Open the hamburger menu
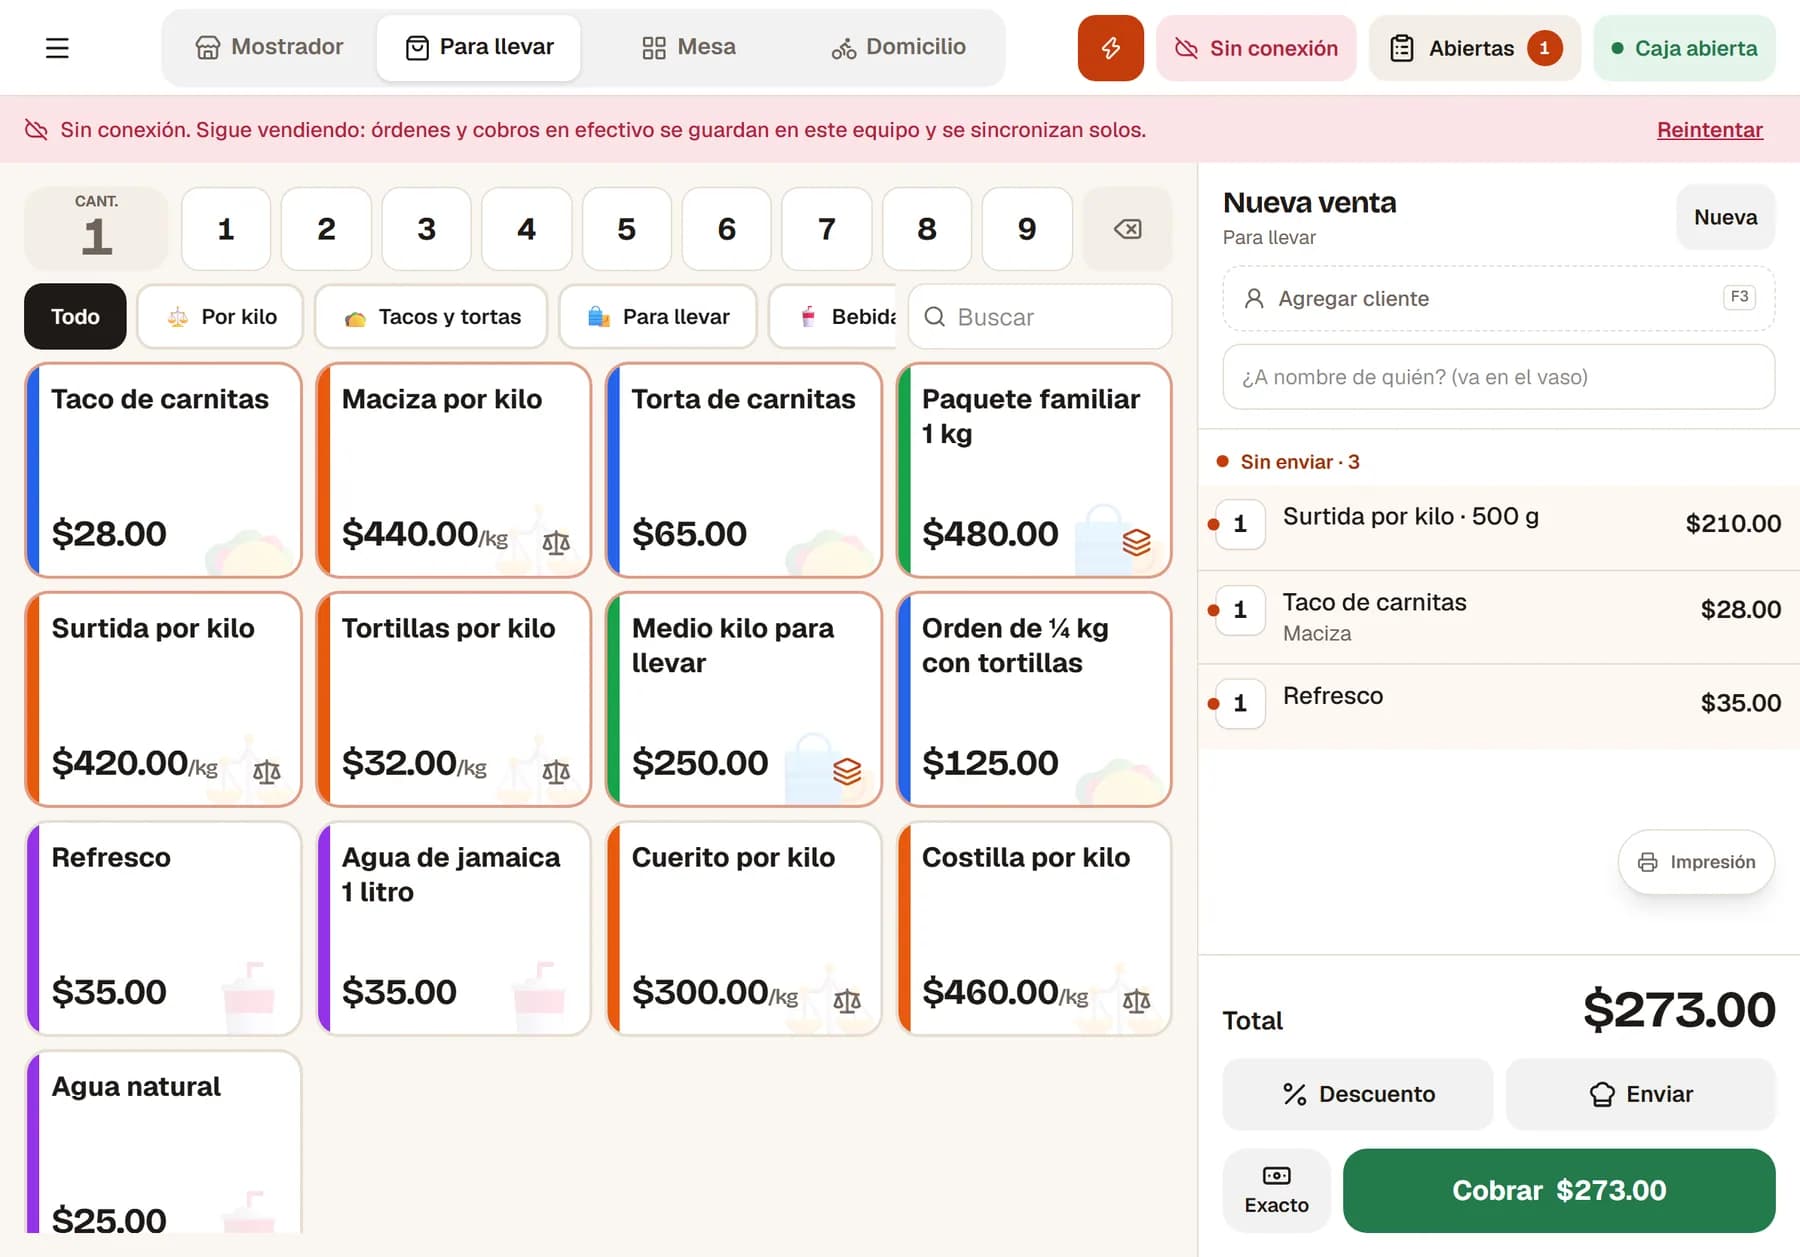The image size is (1800, 1257). pyautogui.click(x=57, y=48)
